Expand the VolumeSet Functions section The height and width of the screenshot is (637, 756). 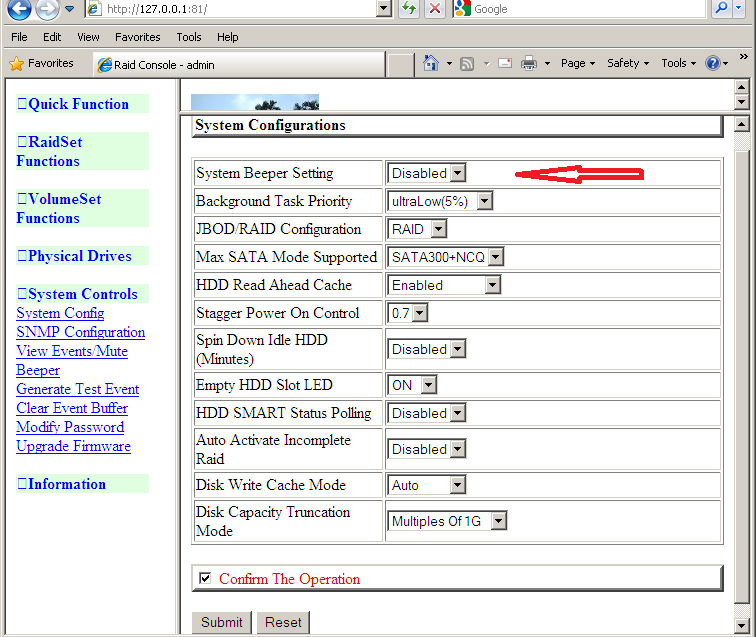(x=82, y=208)
